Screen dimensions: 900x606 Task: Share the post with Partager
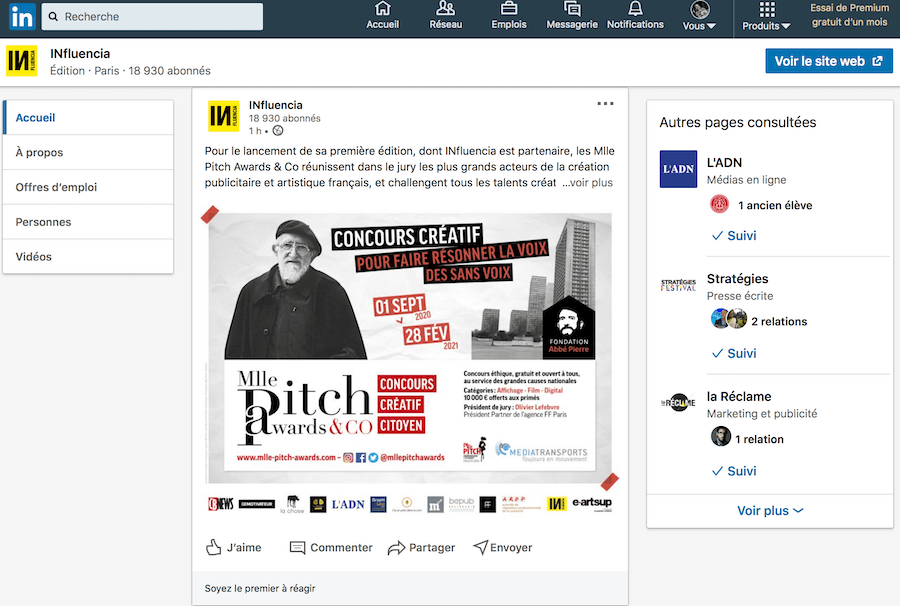(x=421, y=547)
